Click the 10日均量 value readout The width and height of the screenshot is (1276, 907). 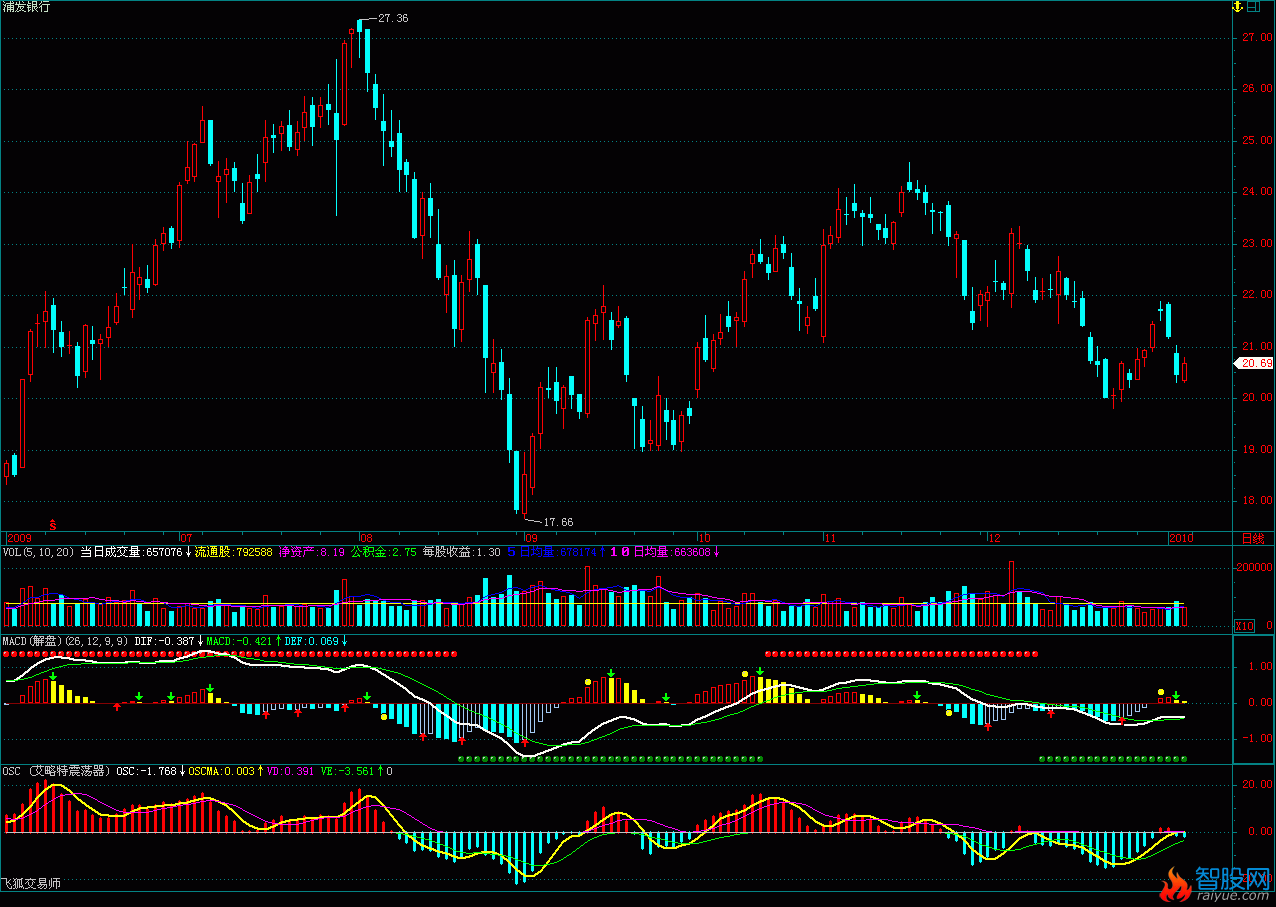point(664,551)
